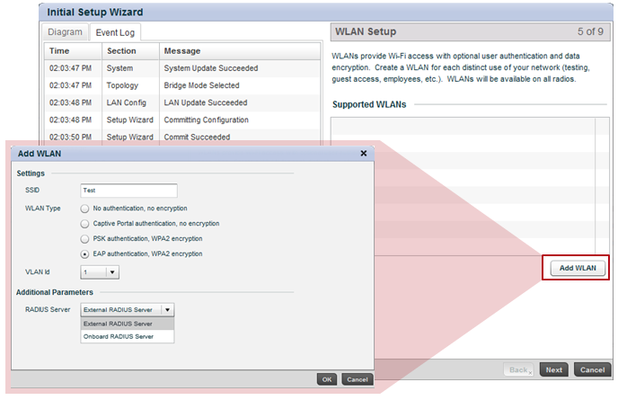This screenshot has width=618, height=400.
Task: Click the WLAN Setup panel heading
Action: 365,32
